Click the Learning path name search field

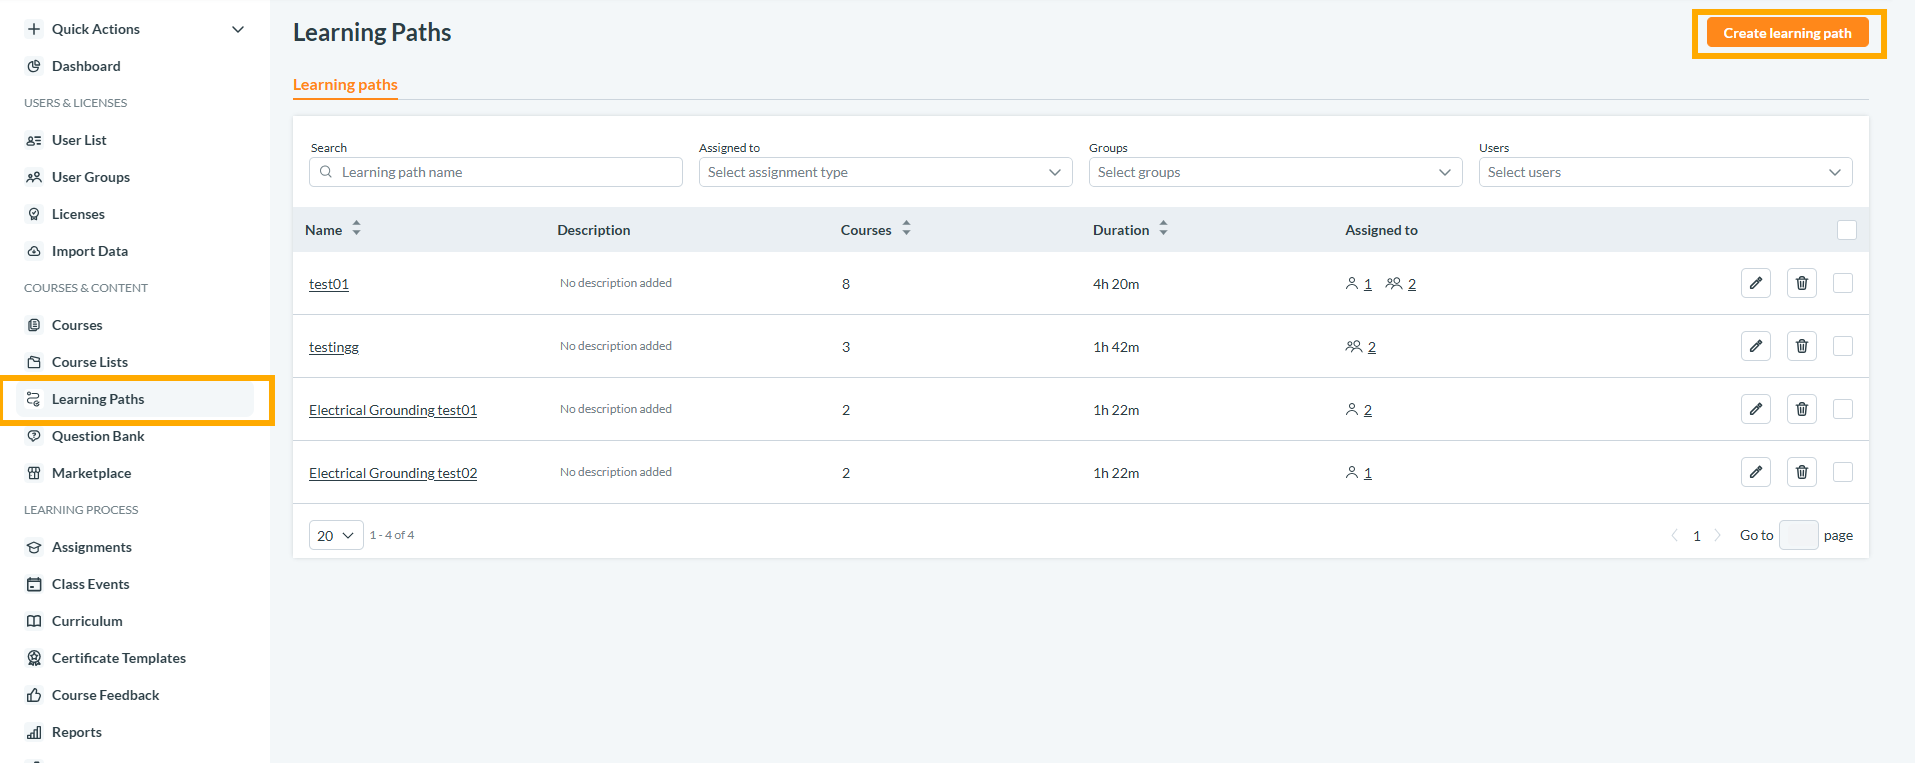[x=496, y=172]
